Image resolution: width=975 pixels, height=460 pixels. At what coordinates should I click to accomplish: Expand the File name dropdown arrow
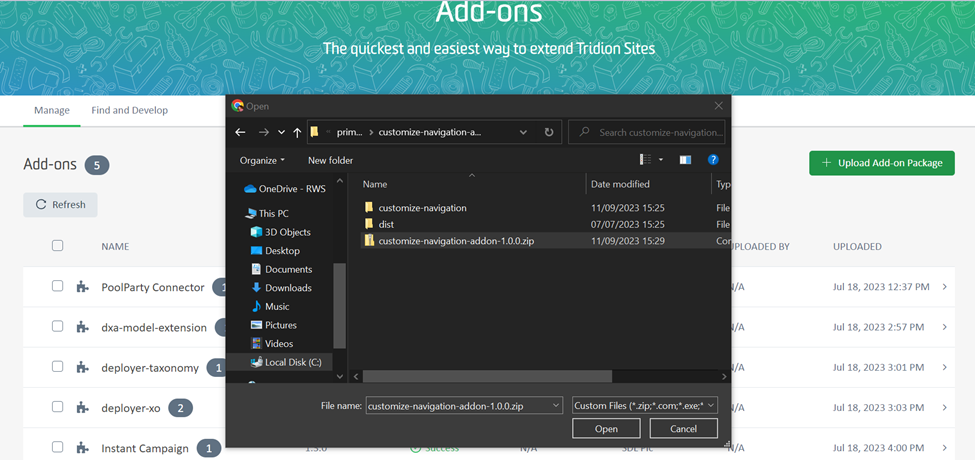click(555, 406)
